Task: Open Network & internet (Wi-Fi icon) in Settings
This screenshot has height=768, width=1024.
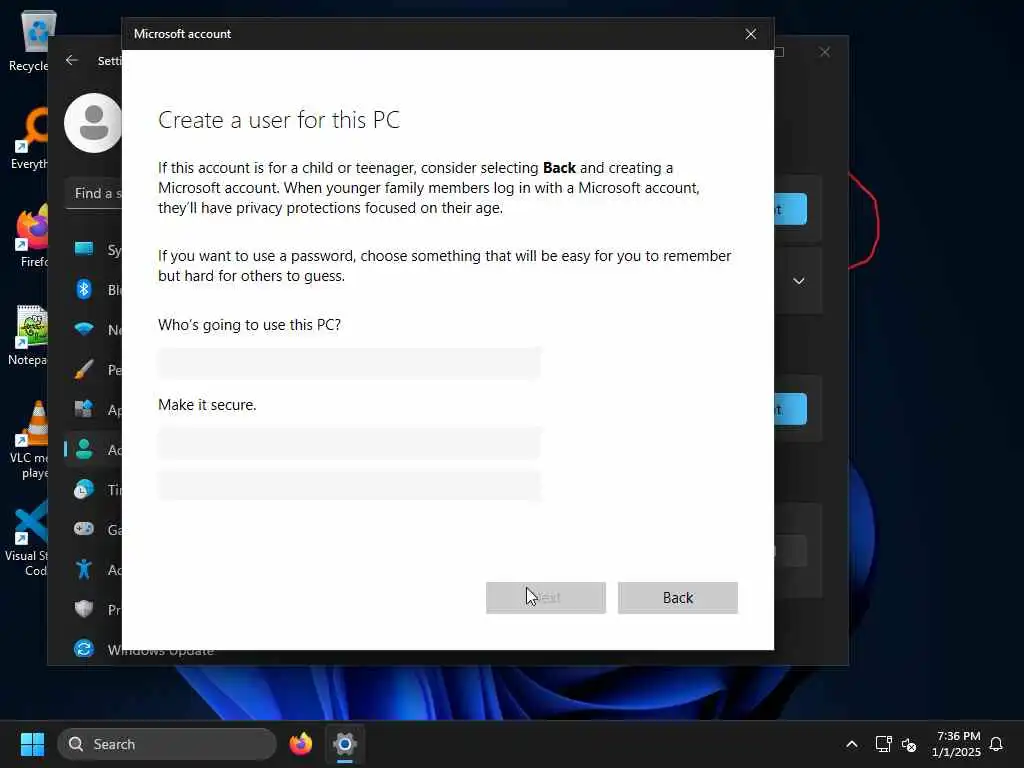Action: (x=93, y=329)
